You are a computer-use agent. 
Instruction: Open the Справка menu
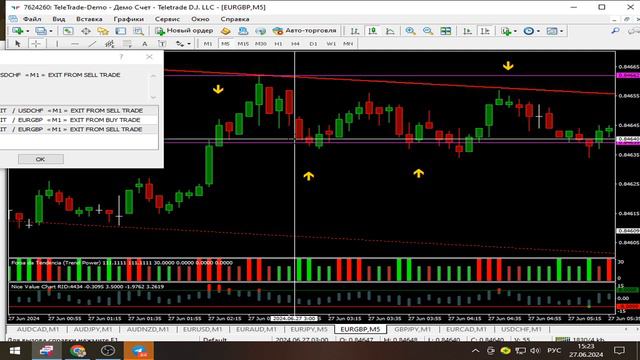tap(235, 19)
